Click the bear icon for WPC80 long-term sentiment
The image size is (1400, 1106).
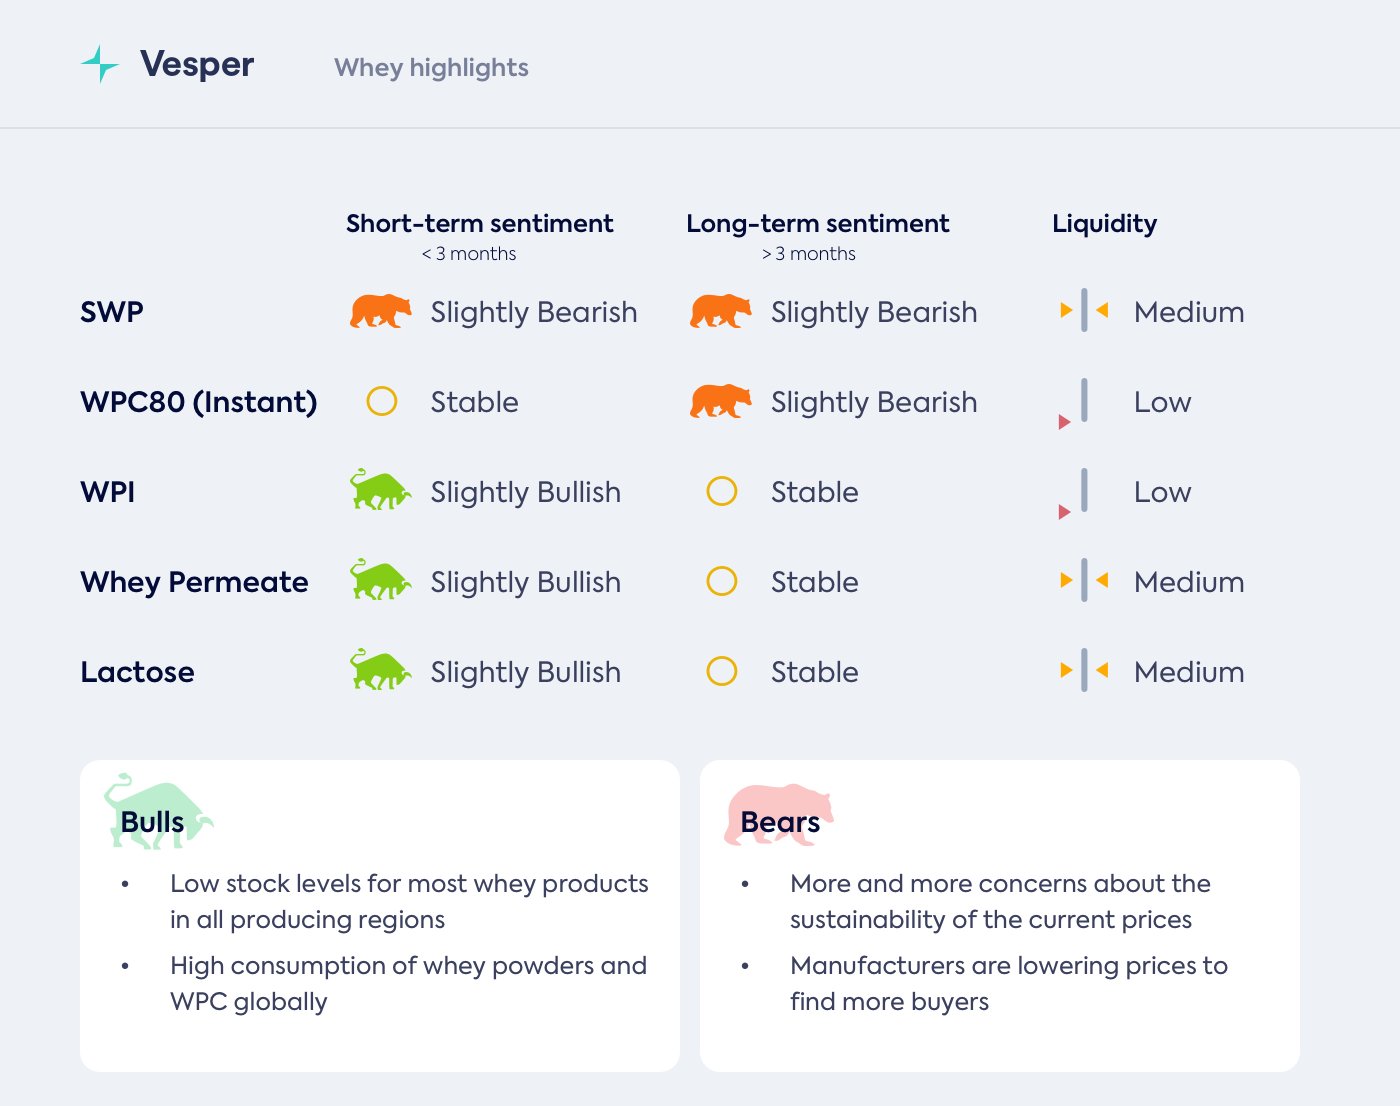[x=720, y=402]
